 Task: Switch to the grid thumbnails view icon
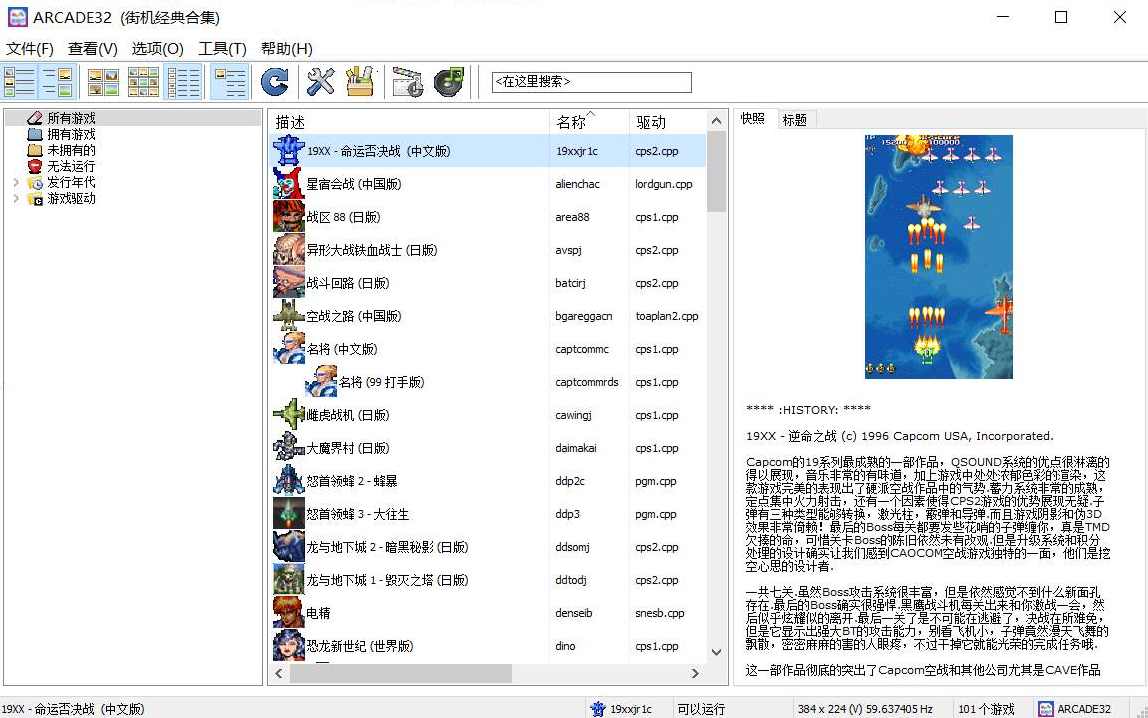pos(143,82)
